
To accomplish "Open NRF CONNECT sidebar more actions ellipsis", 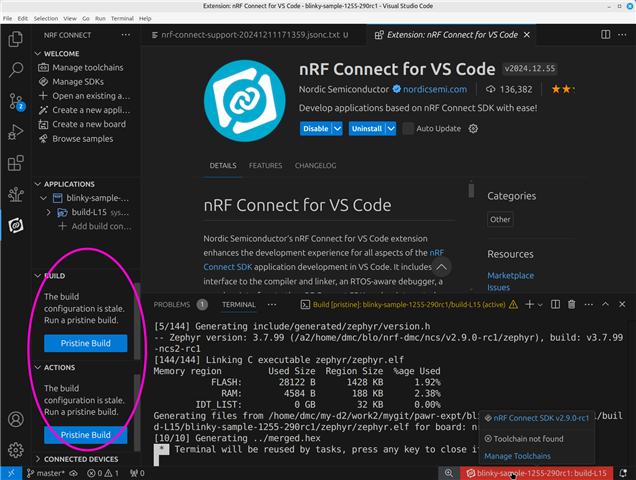I will point(126,35).
